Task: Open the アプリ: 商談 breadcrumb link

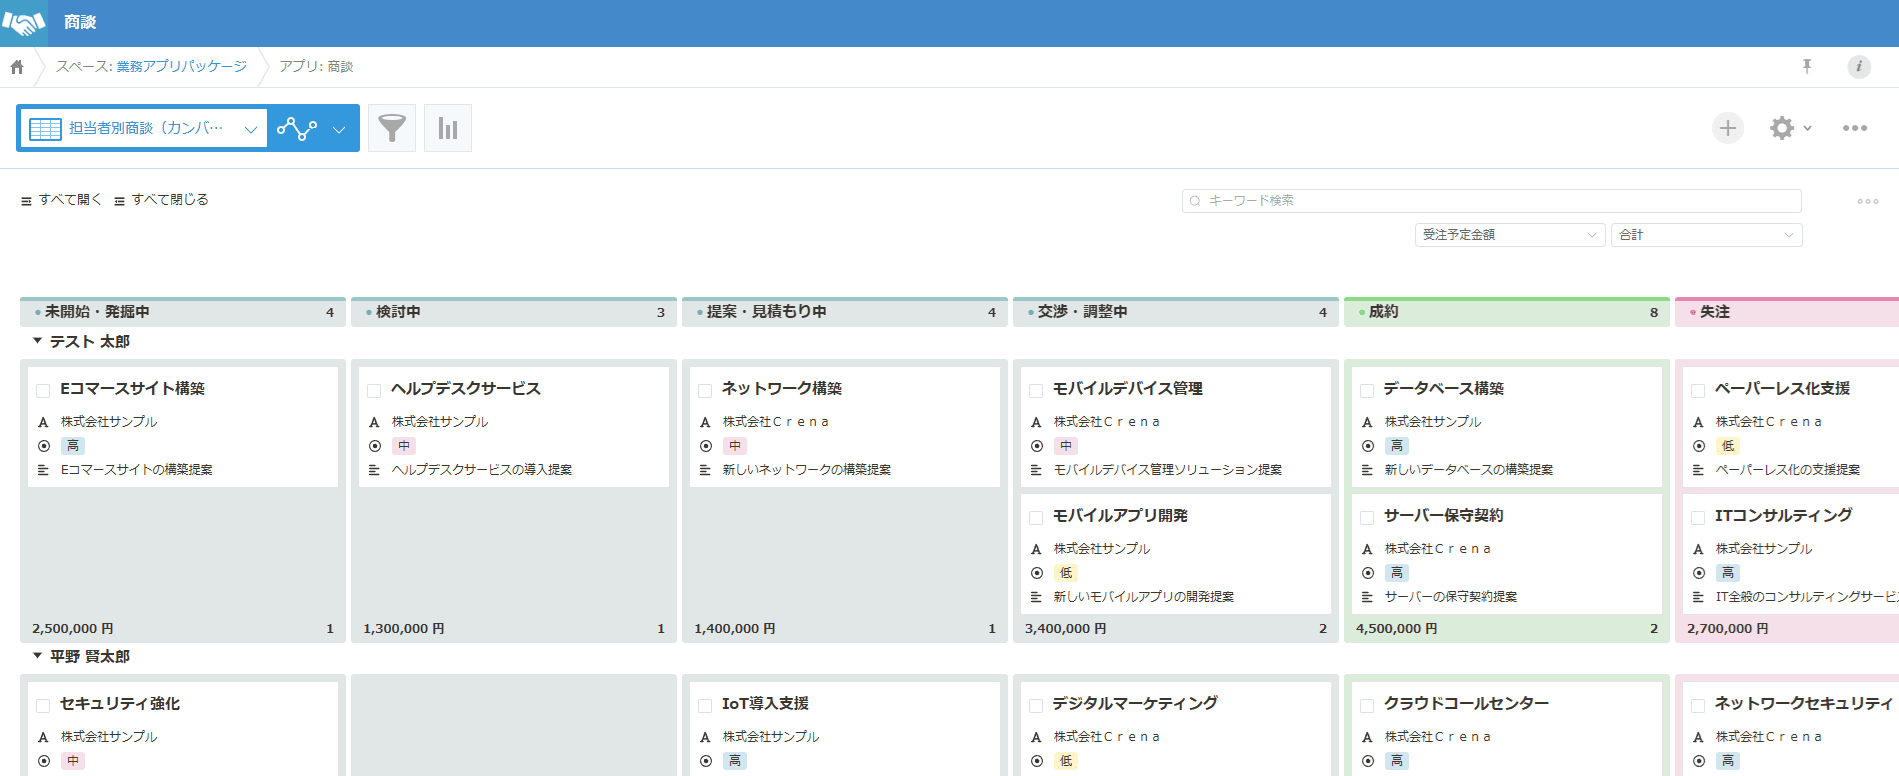Action: tap(316, 66)
